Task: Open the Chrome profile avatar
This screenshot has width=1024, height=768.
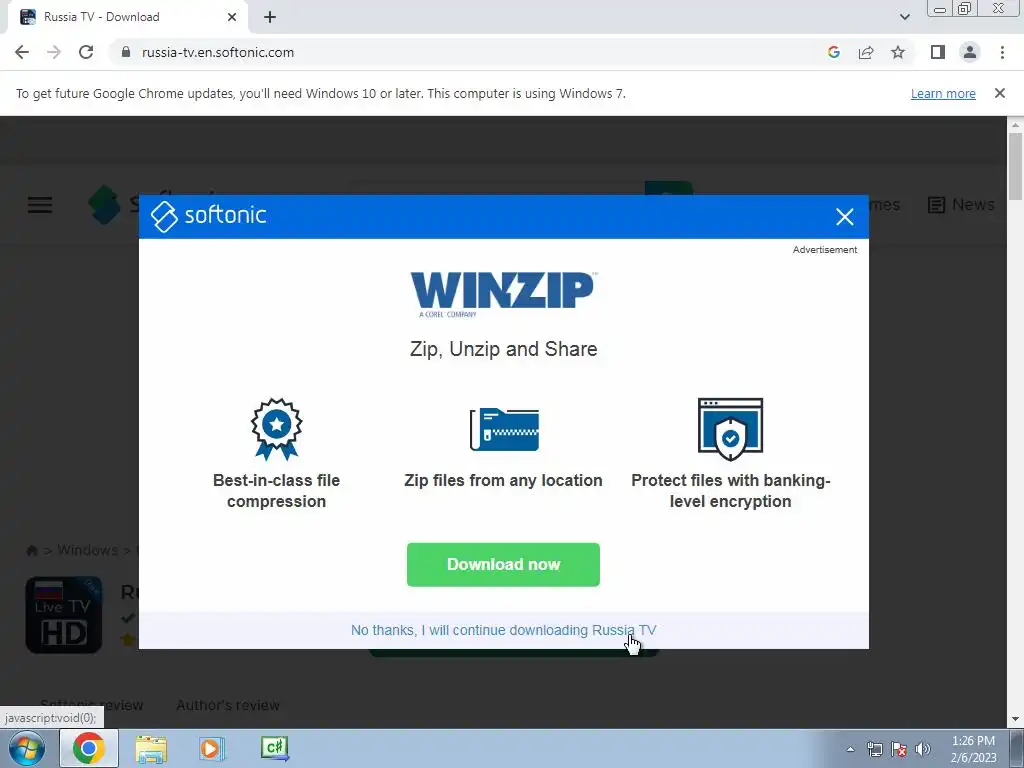Action: [970, 52]
